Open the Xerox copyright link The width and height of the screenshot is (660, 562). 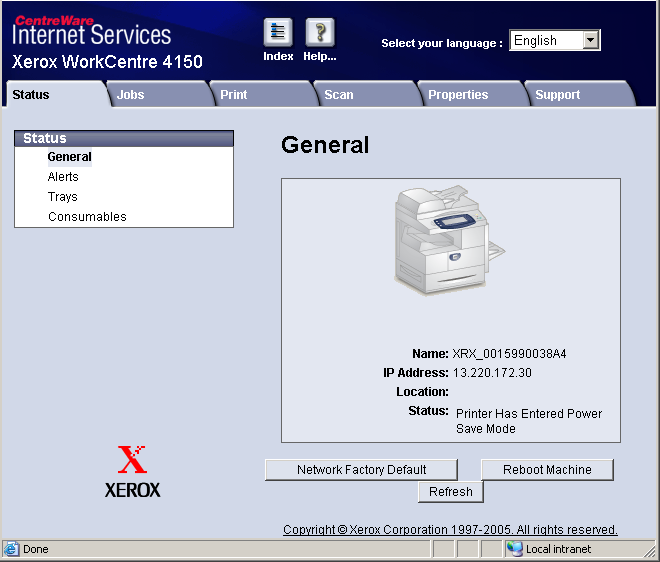tap(450, 530)
